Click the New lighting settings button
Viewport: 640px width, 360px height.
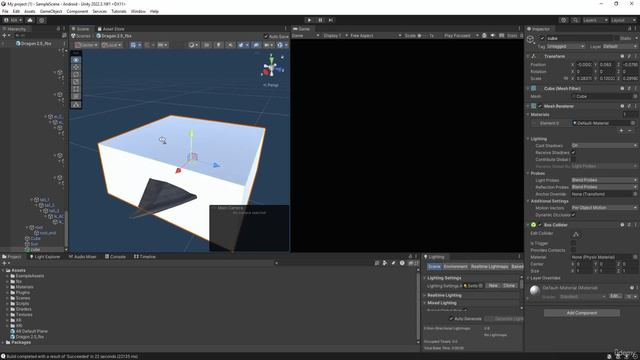tap(493, 286)
